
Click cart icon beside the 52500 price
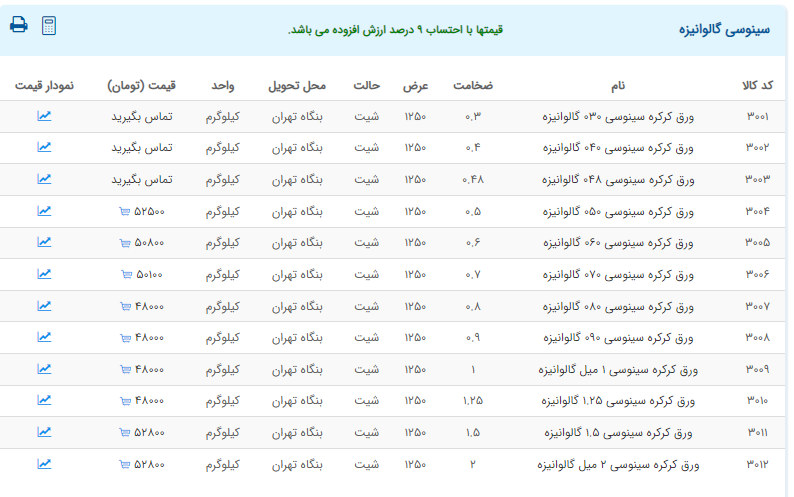coord(125,211)
